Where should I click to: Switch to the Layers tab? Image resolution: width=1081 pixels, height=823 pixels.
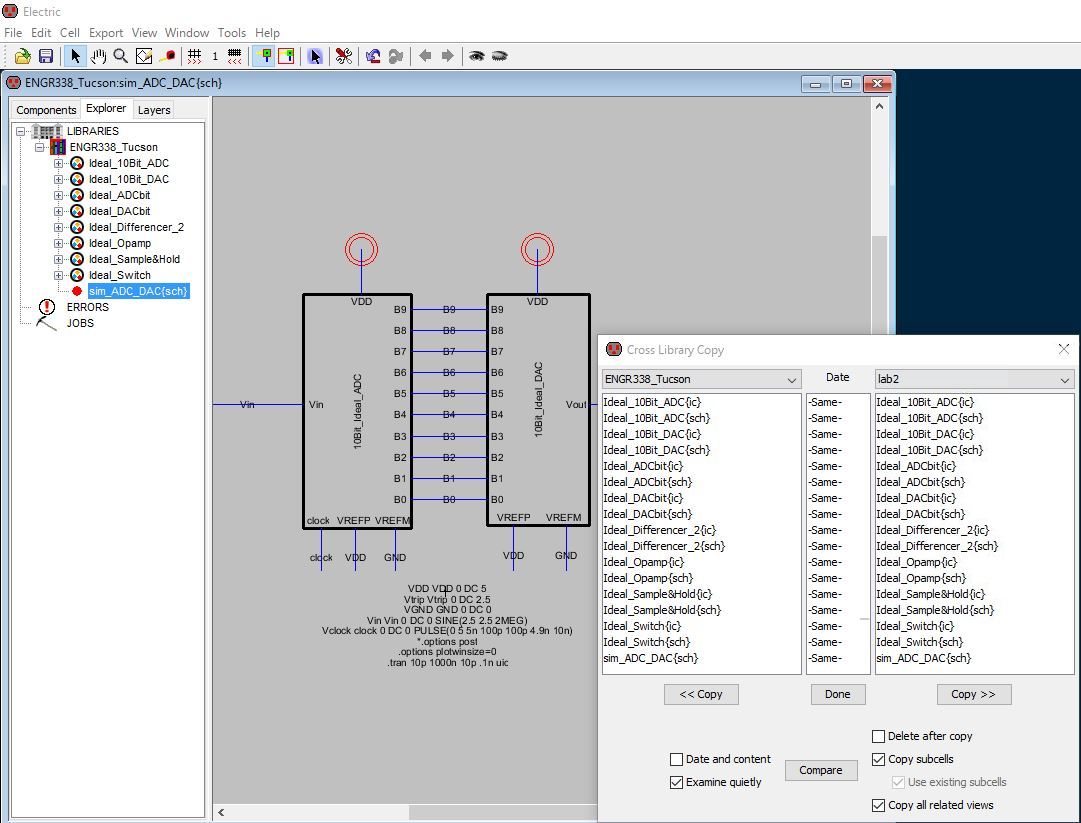(x=154, y=110)
